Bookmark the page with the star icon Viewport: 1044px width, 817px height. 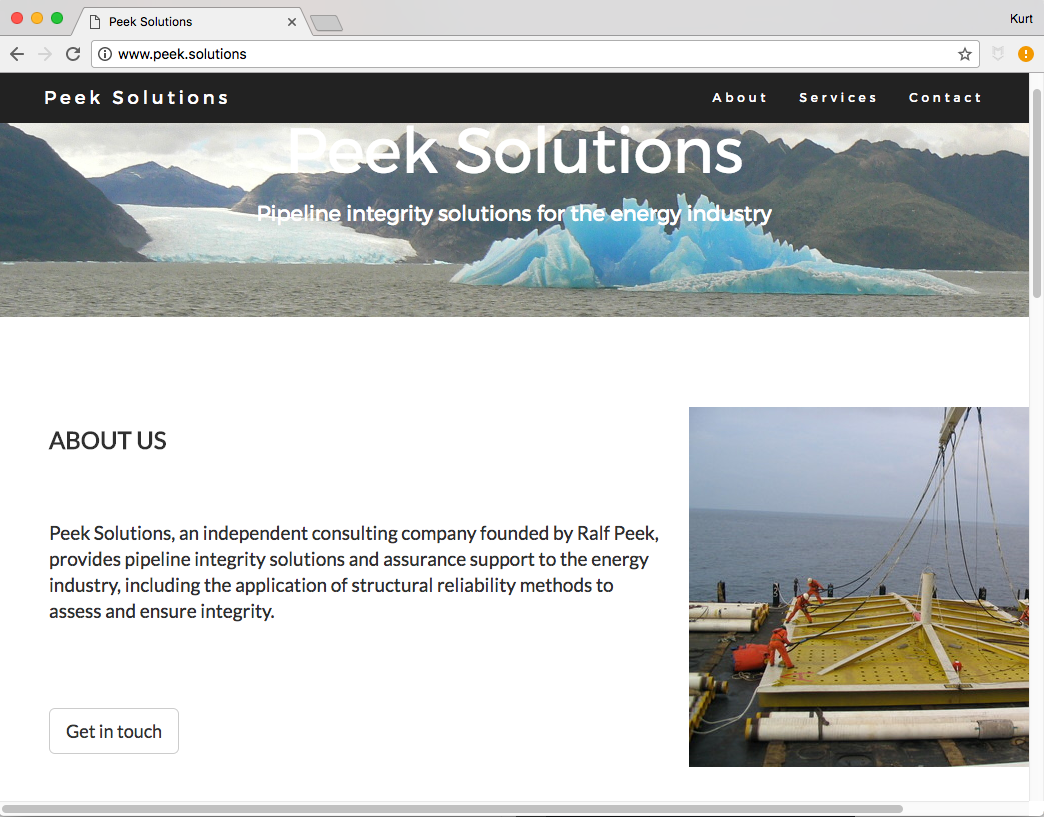click(965, 55)
